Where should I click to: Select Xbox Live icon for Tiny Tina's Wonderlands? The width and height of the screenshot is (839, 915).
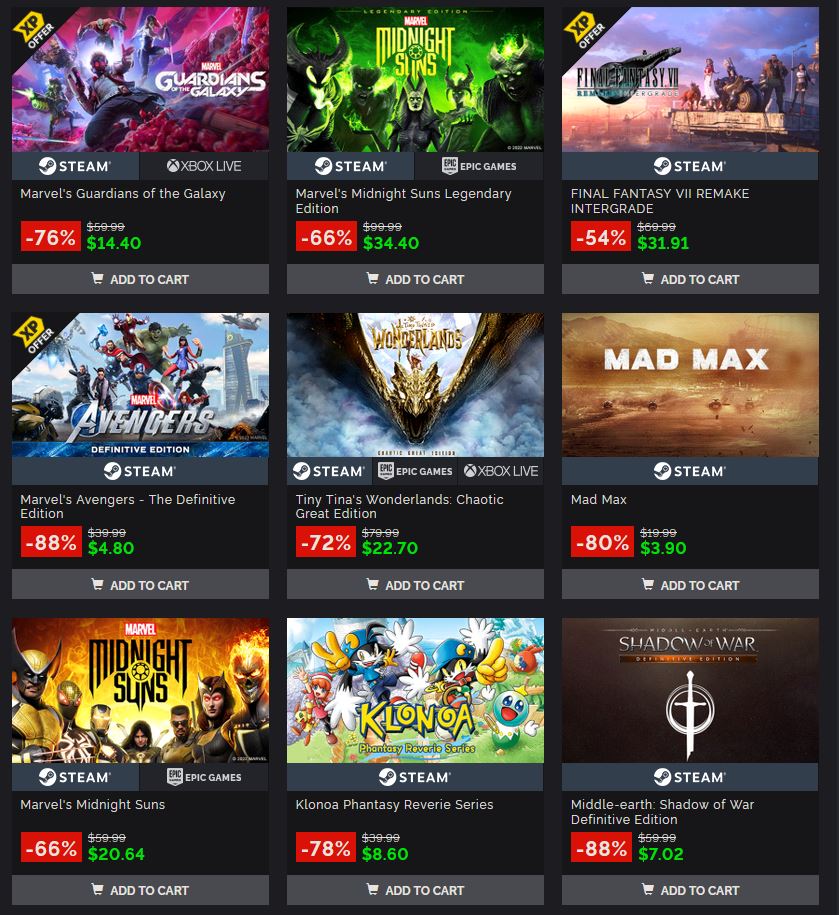pyautogui.click(x=501, y=471)
